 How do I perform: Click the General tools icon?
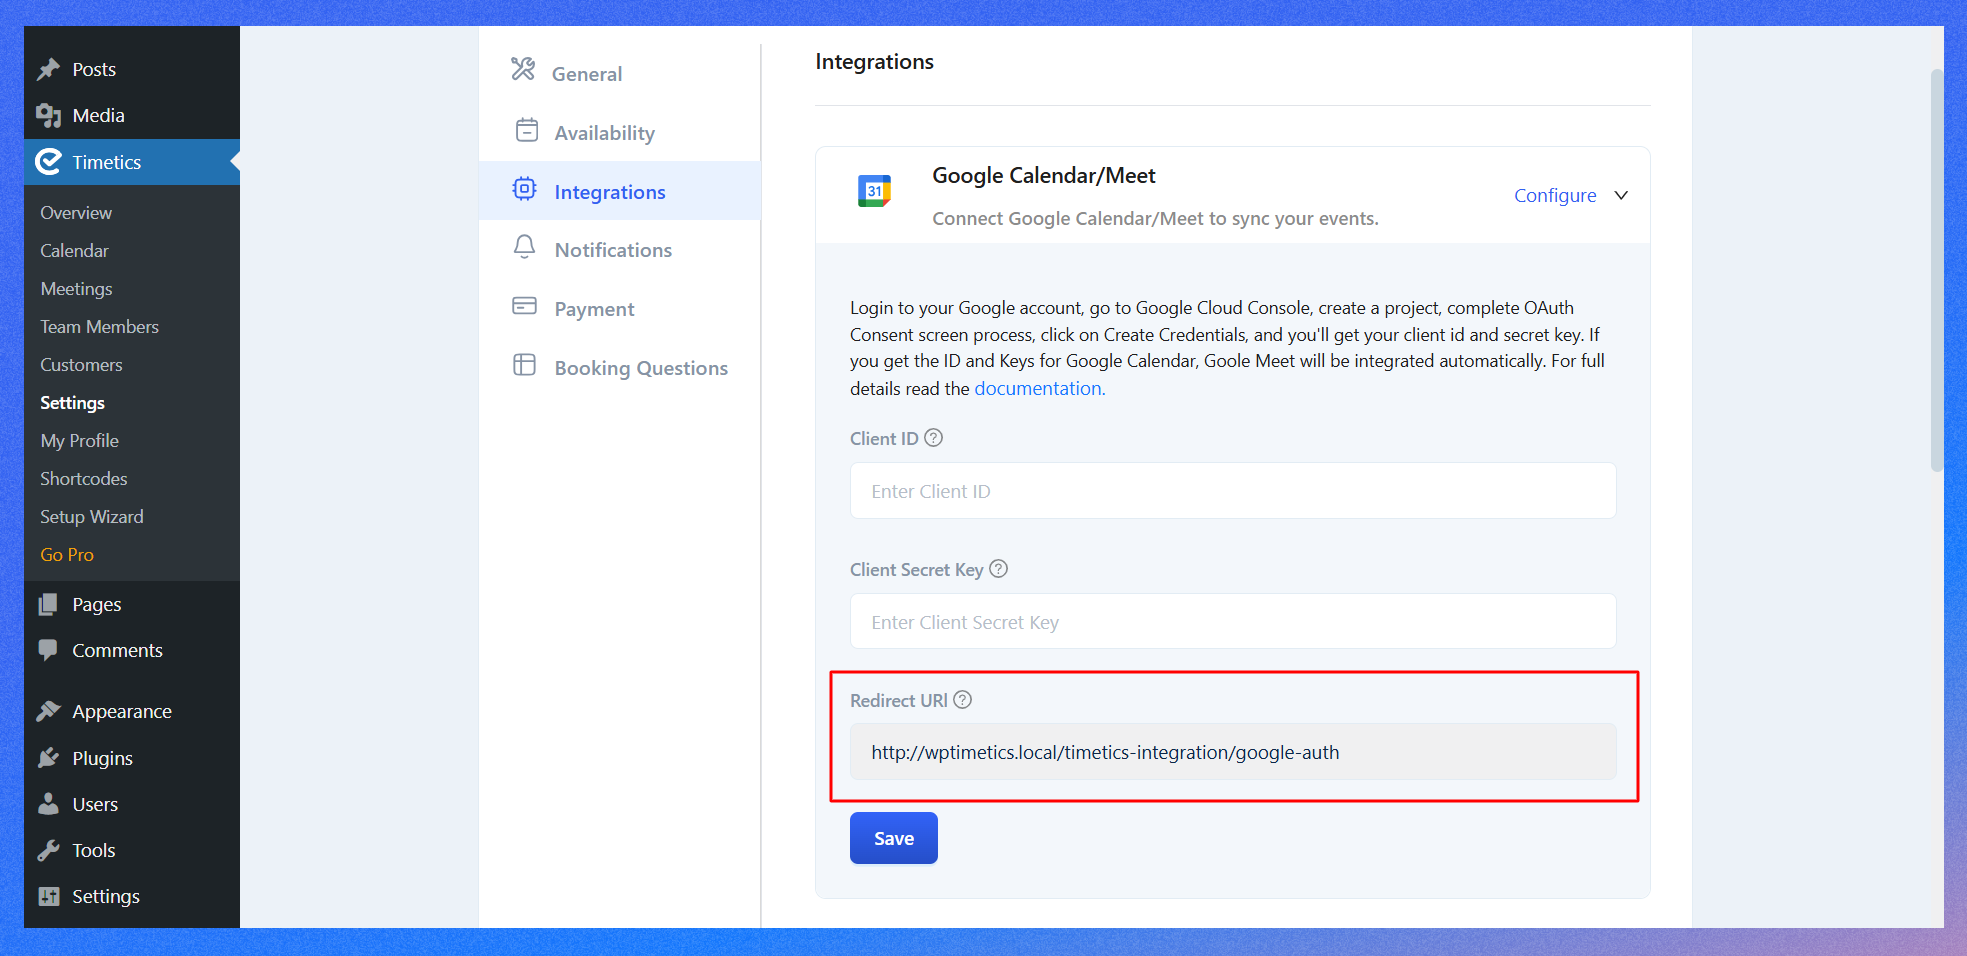(523, 69)
